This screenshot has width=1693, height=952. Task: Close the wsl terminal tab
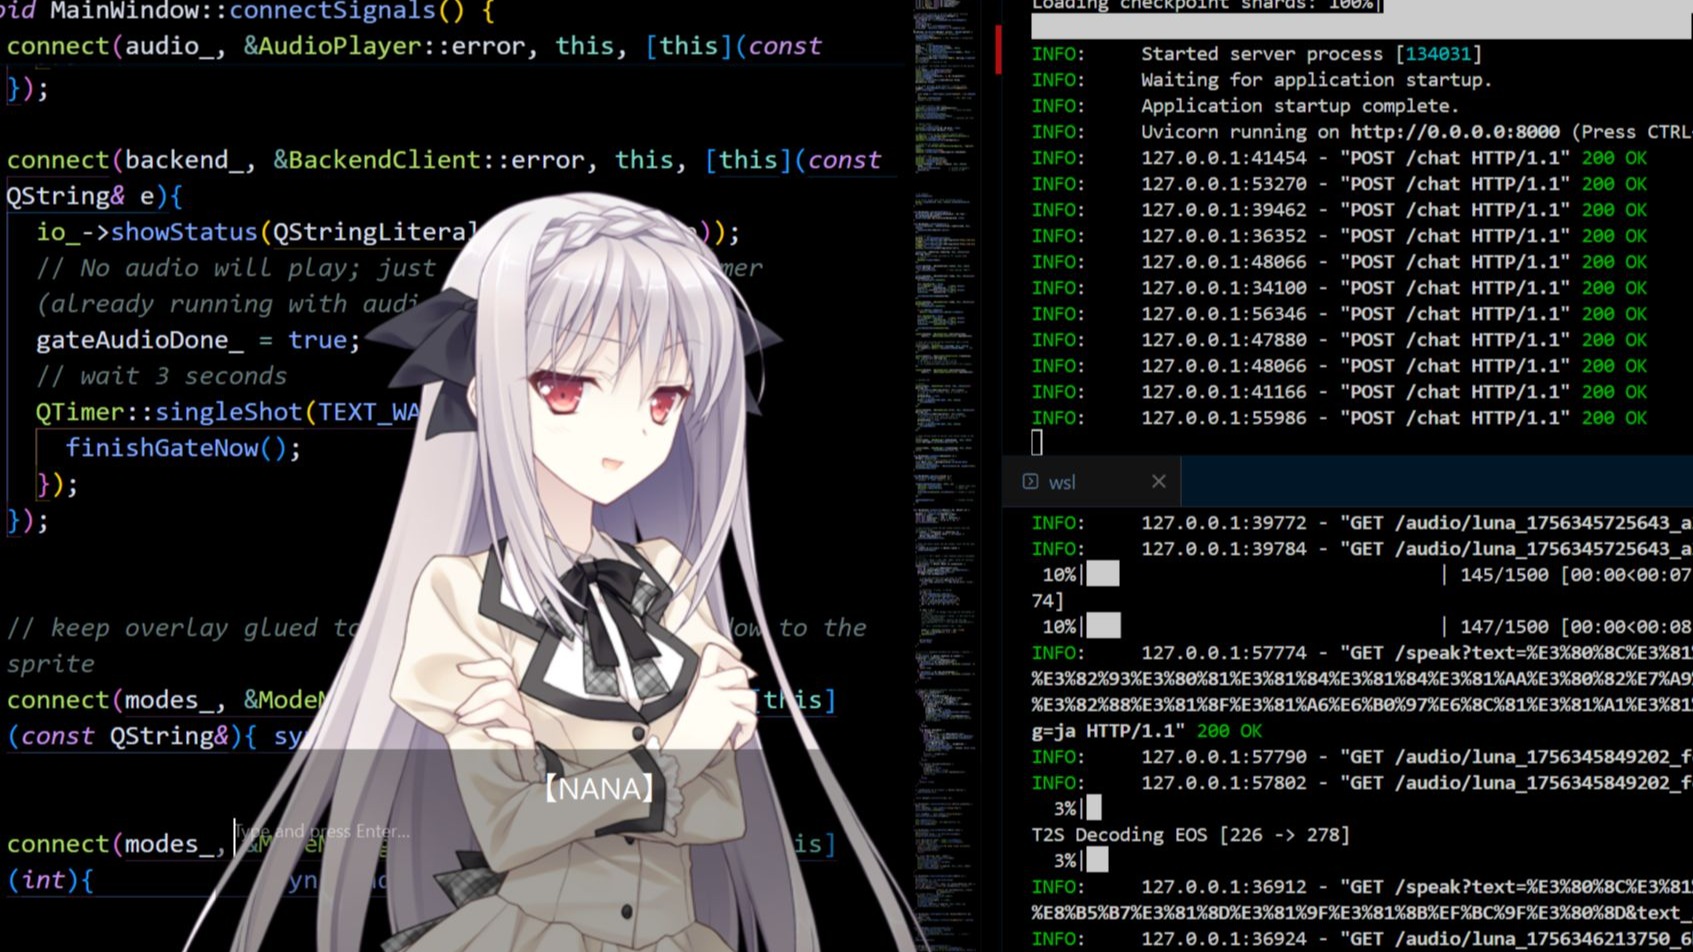pos(1158,481)
